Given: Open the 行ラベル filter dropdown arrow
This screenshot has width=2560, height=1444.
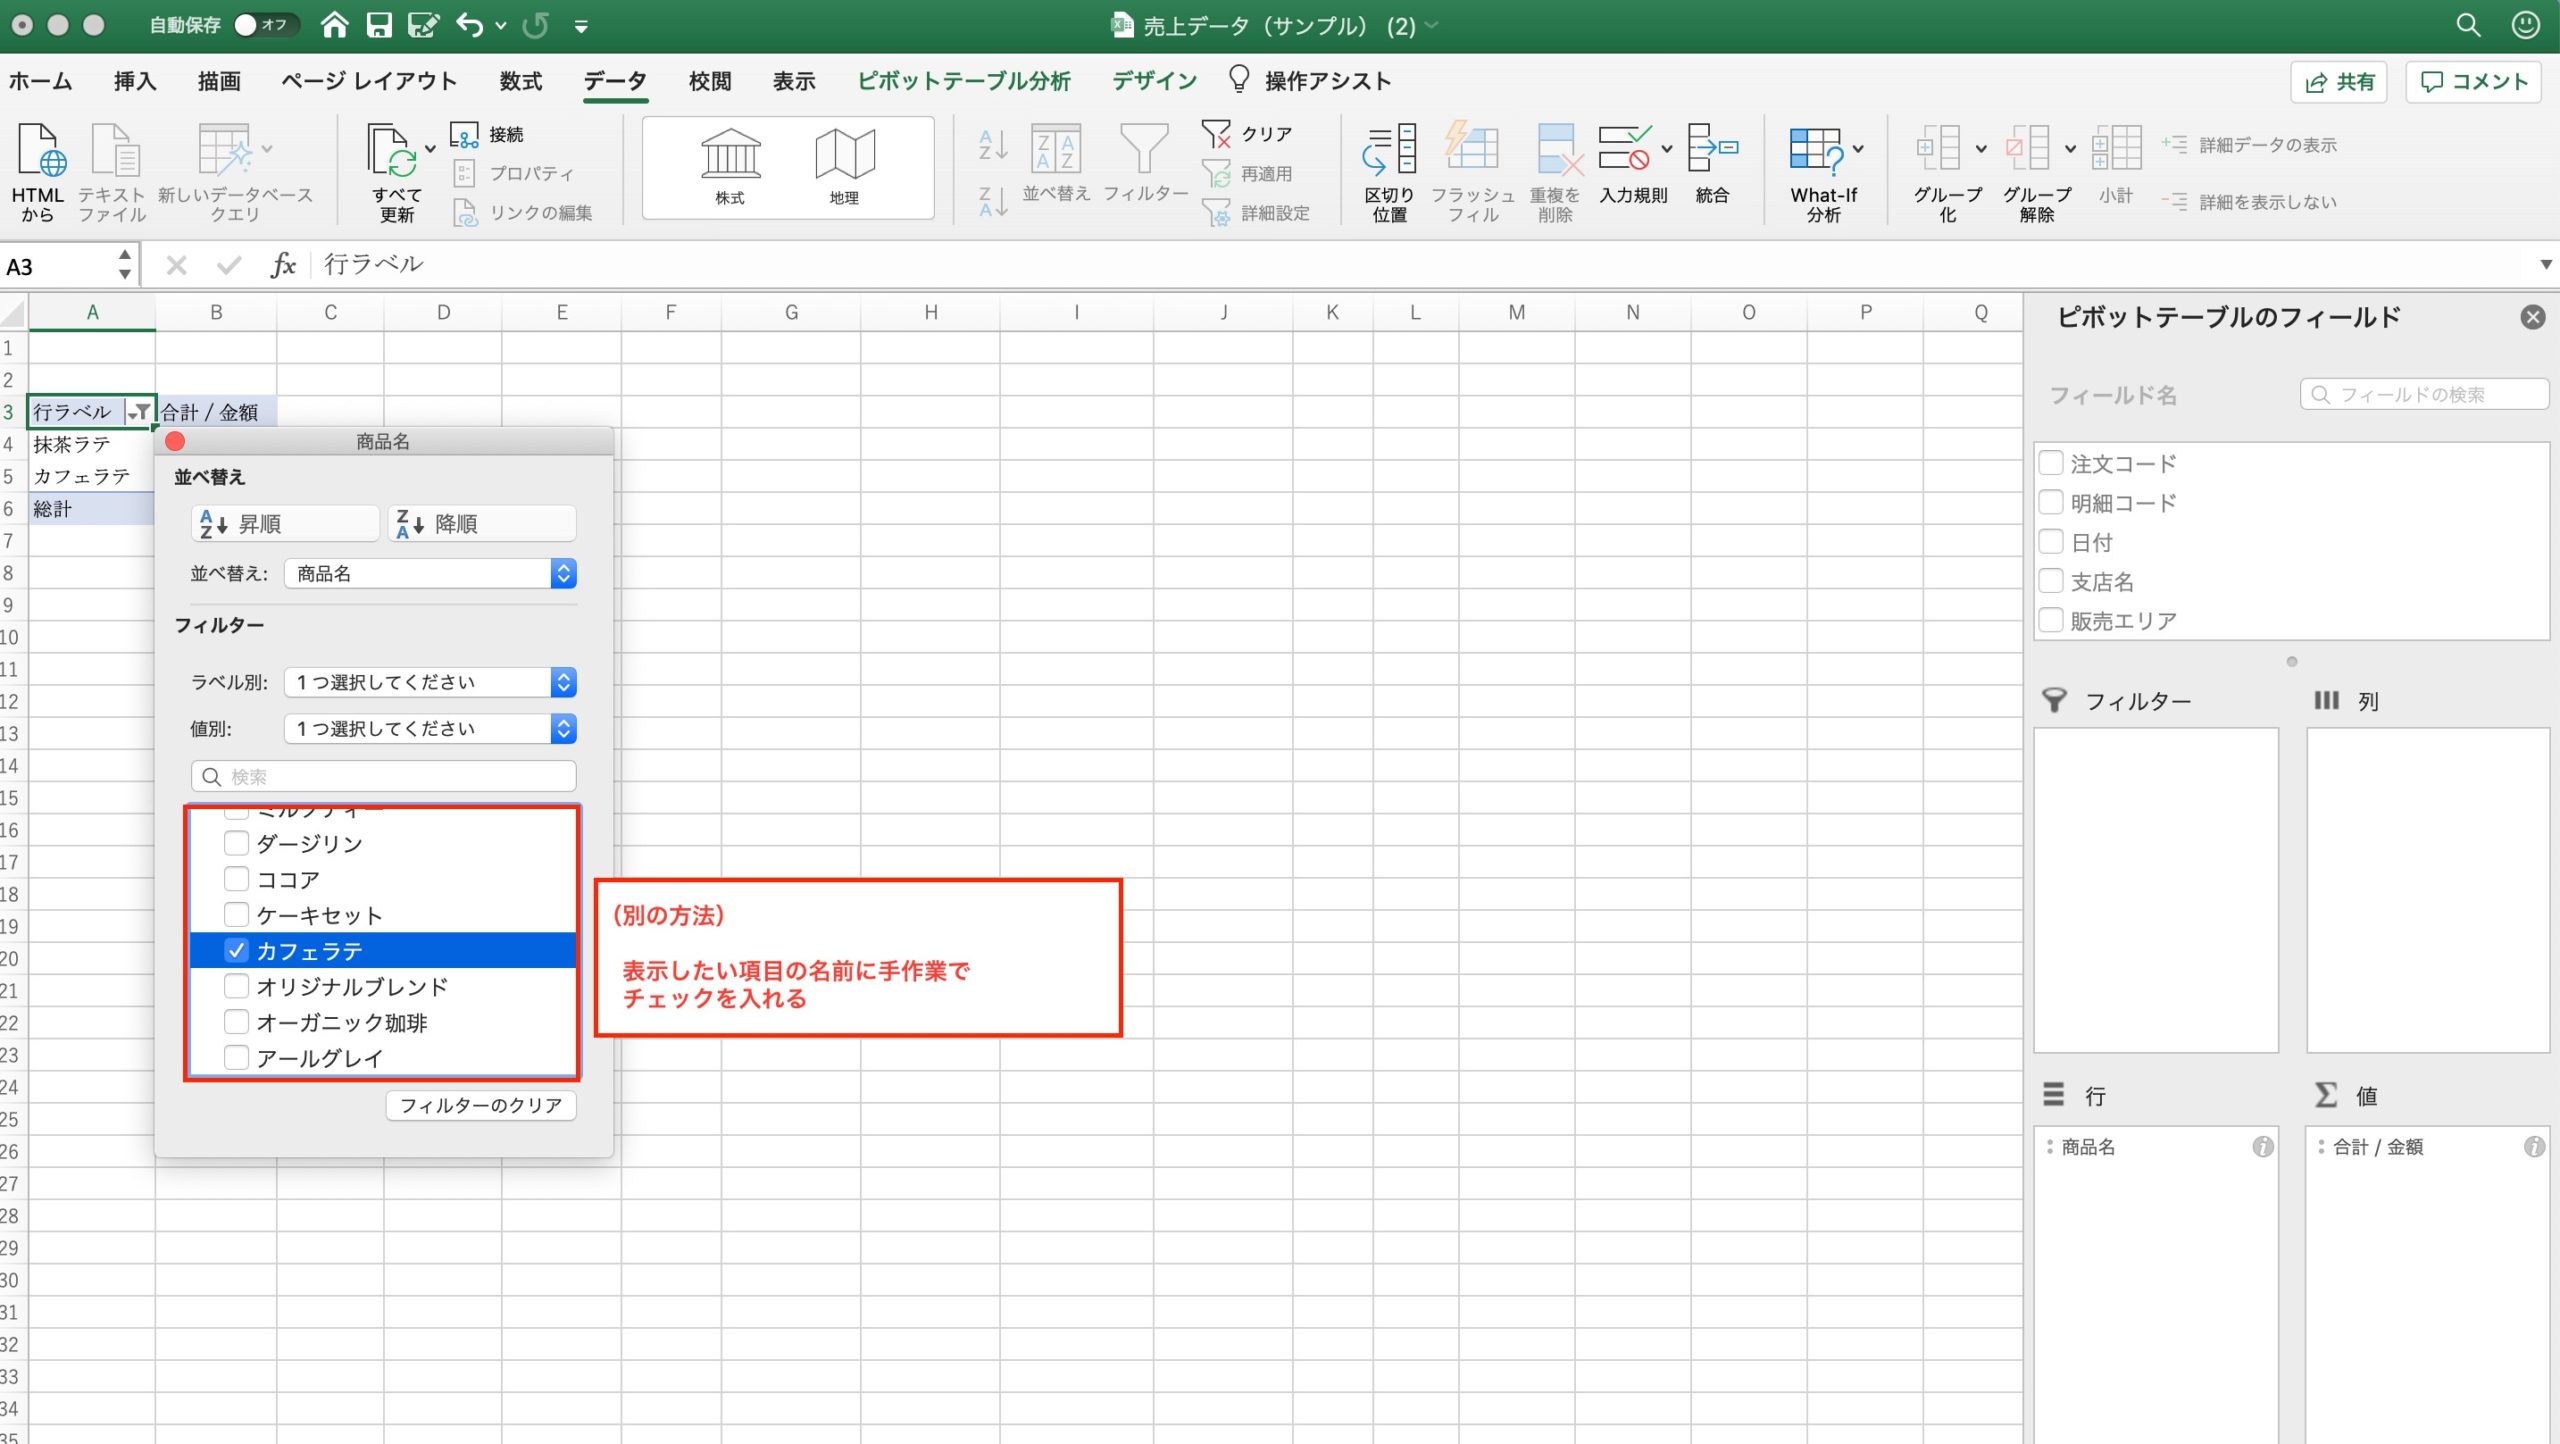Looking at the screenshot, I should [x=139, y=411].
